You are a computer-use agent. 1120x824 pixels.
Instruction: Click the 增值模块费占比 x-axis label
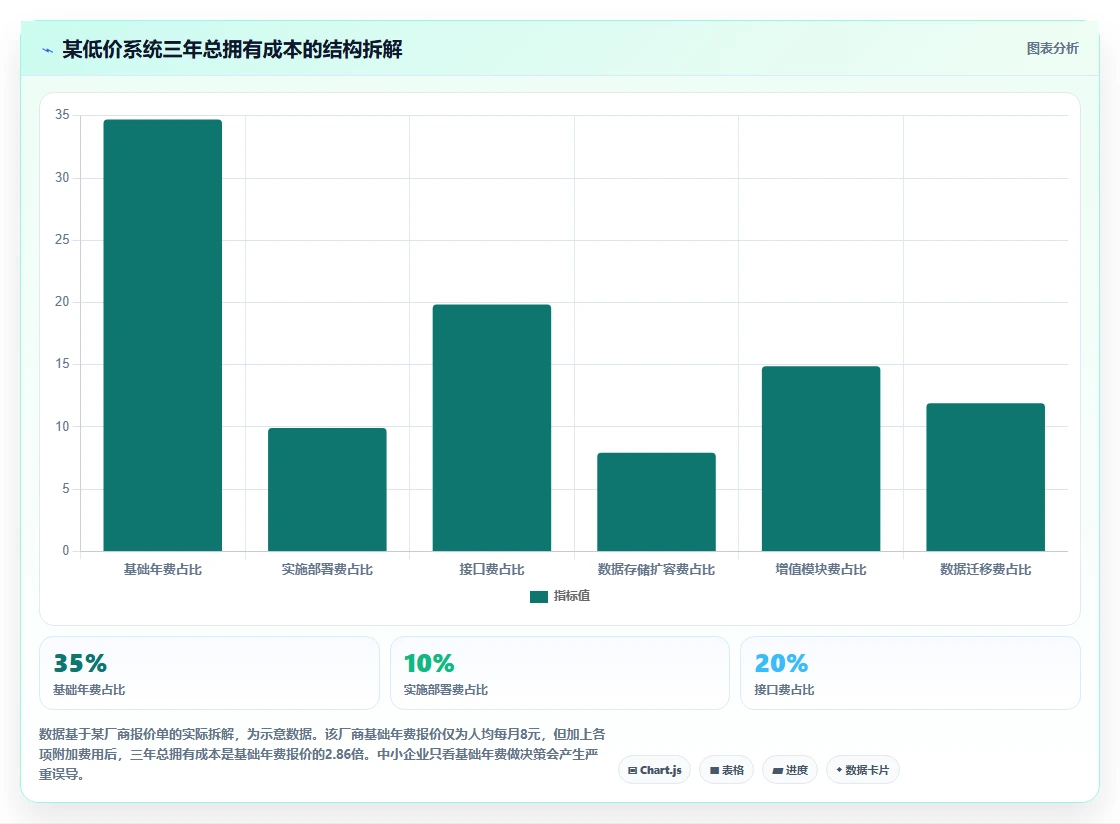point(821,569)
